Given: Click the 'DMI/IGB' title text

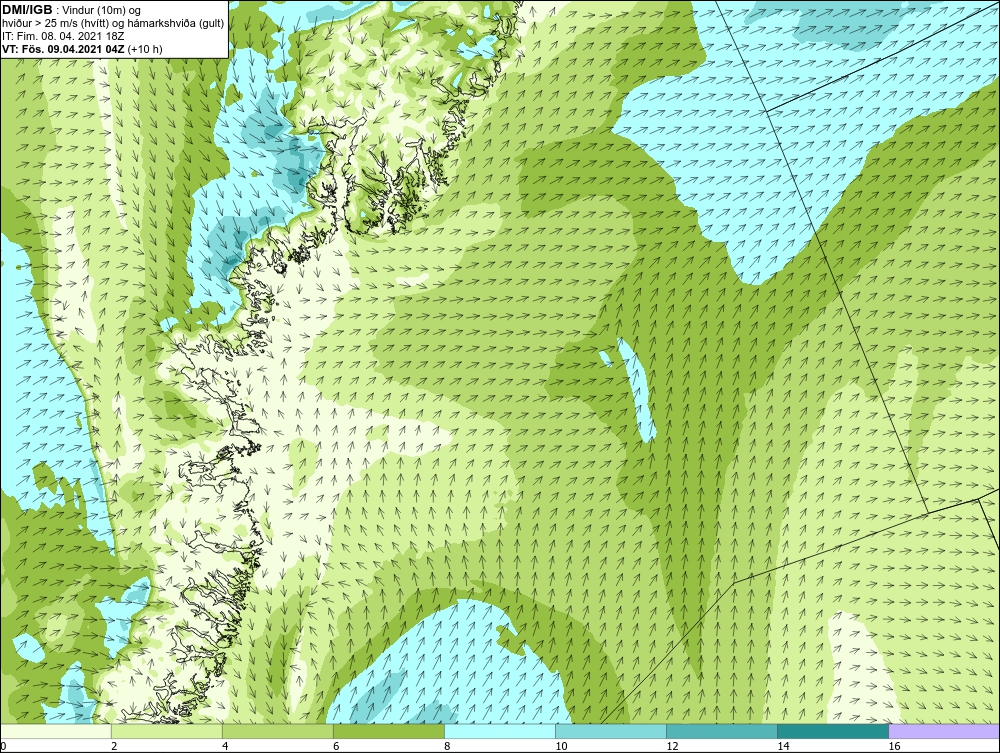Looking at the screenshot, I should click(x=27, y=10).
